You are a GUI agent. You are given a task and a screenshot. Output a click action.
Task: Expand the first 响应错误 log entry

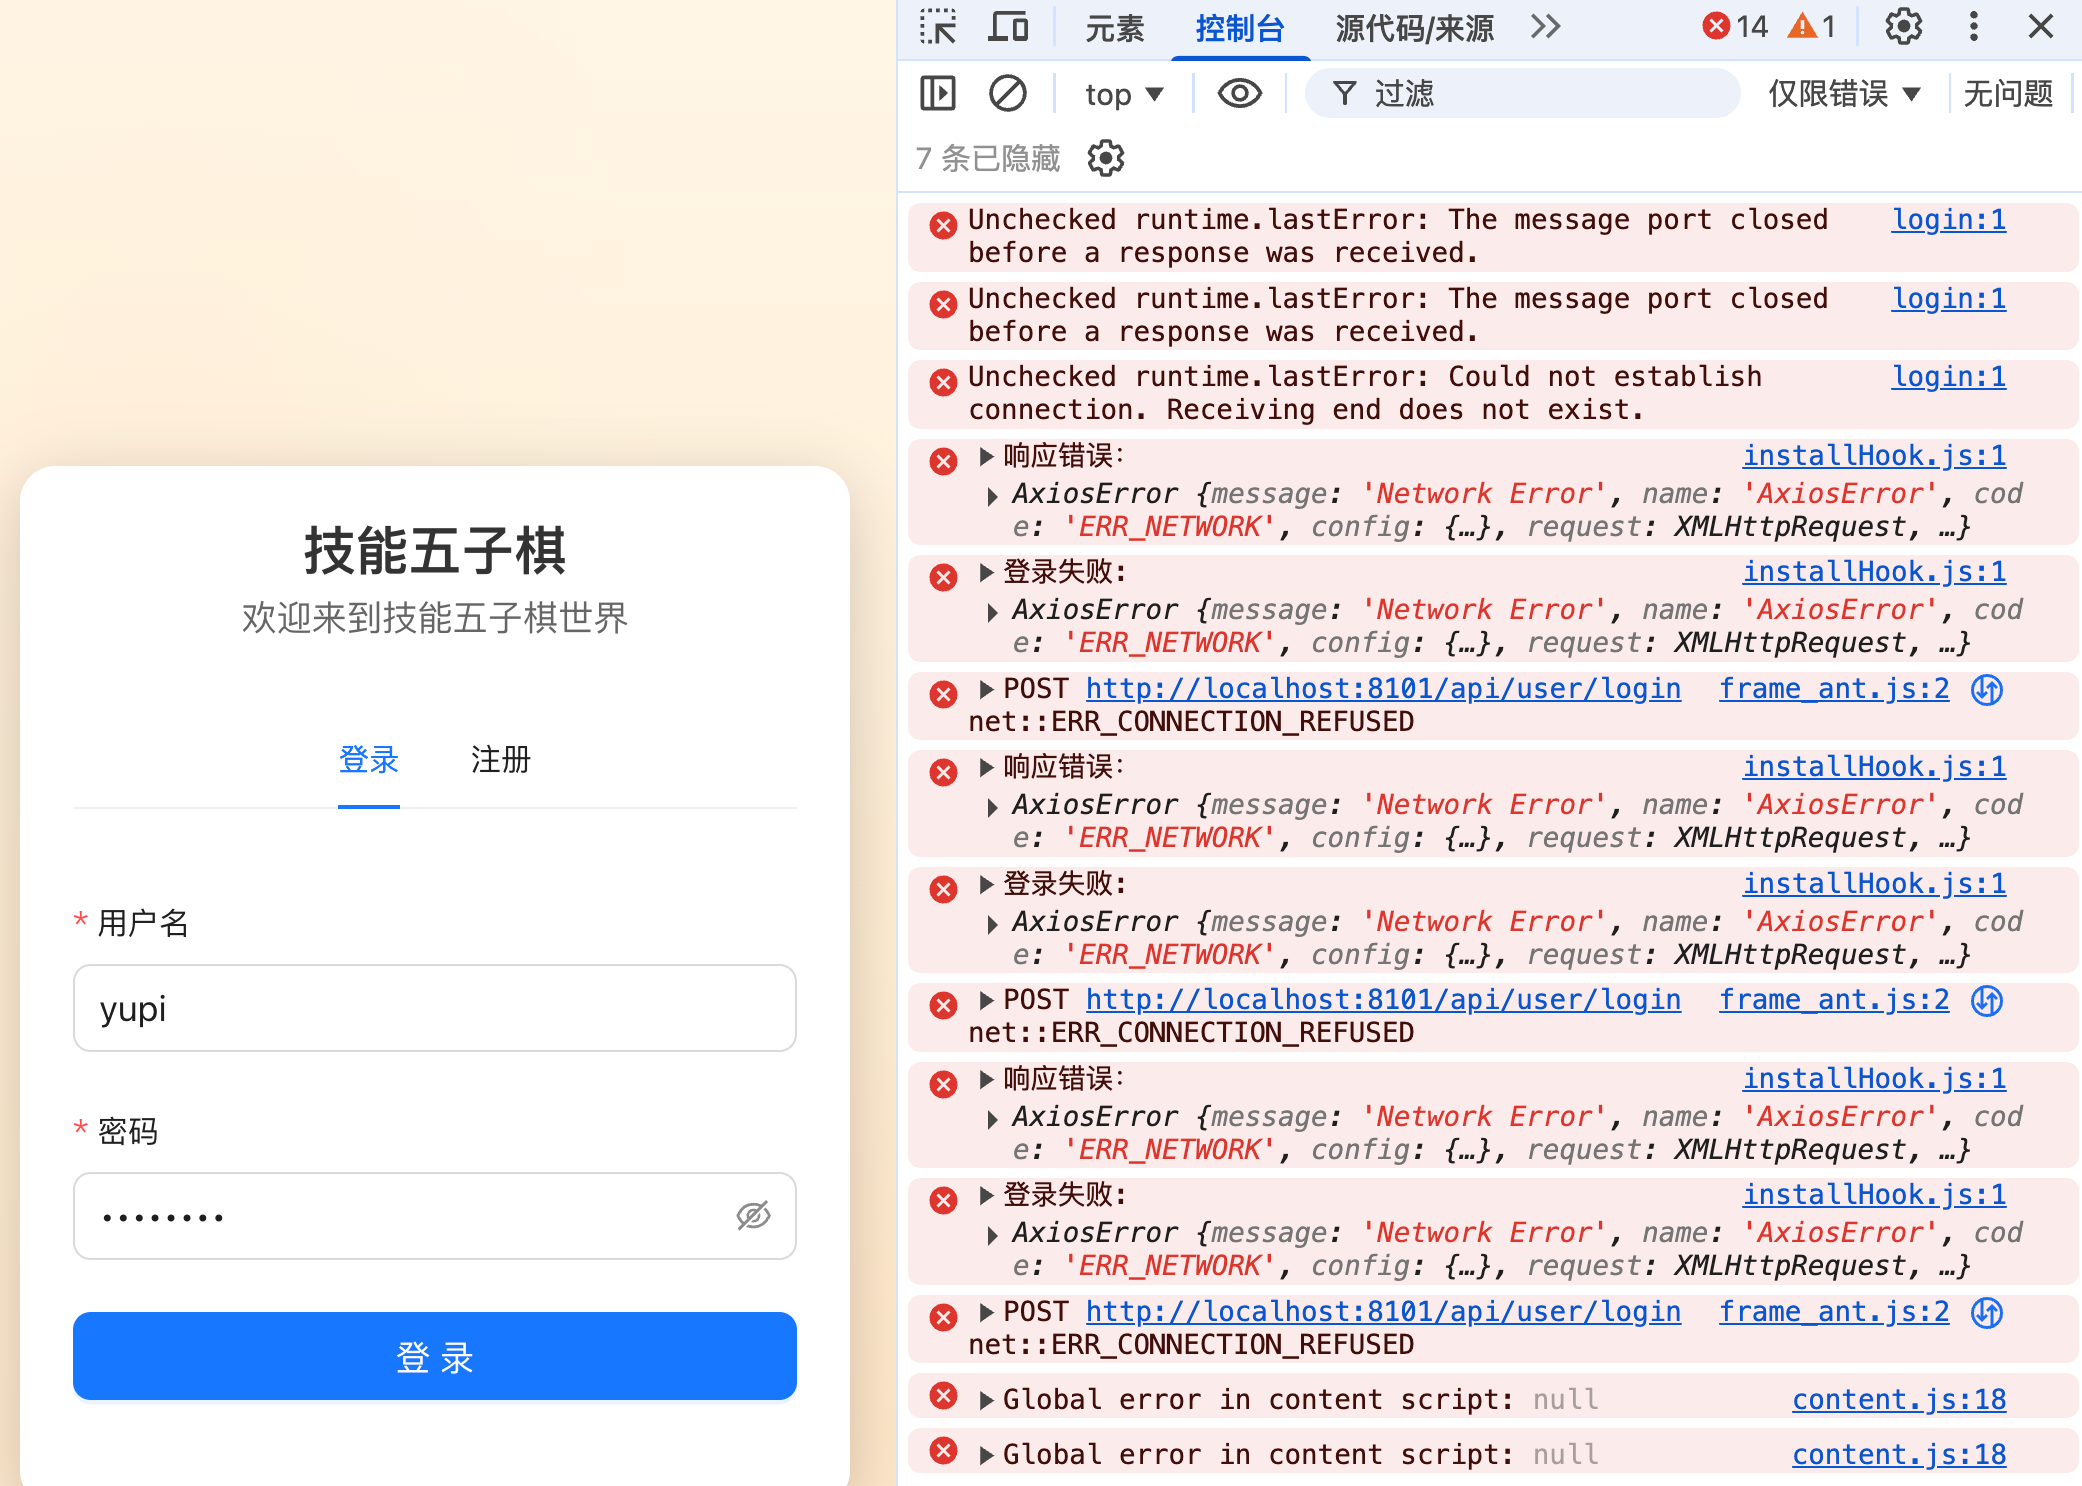986,457
